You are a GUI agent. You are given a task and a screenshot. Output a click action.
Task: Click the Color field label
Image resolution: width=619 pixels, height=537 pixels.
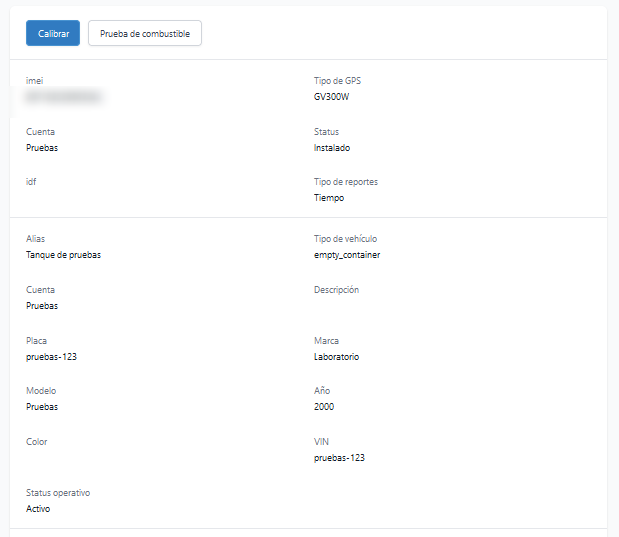pyautogui.click(x=36, y=442)
